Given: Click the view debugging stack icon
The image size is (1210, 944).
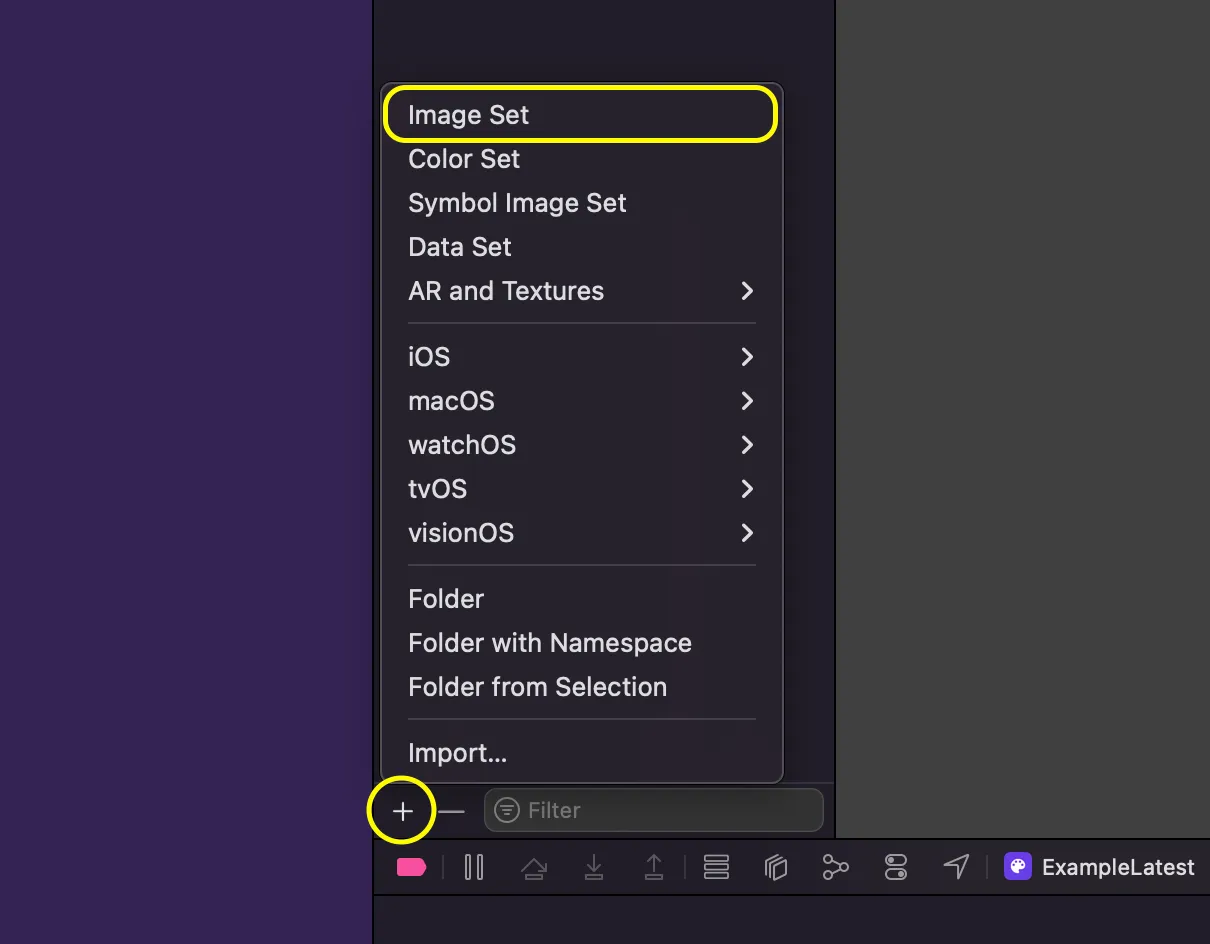Looking at the screenshot, I should (716, 867).
